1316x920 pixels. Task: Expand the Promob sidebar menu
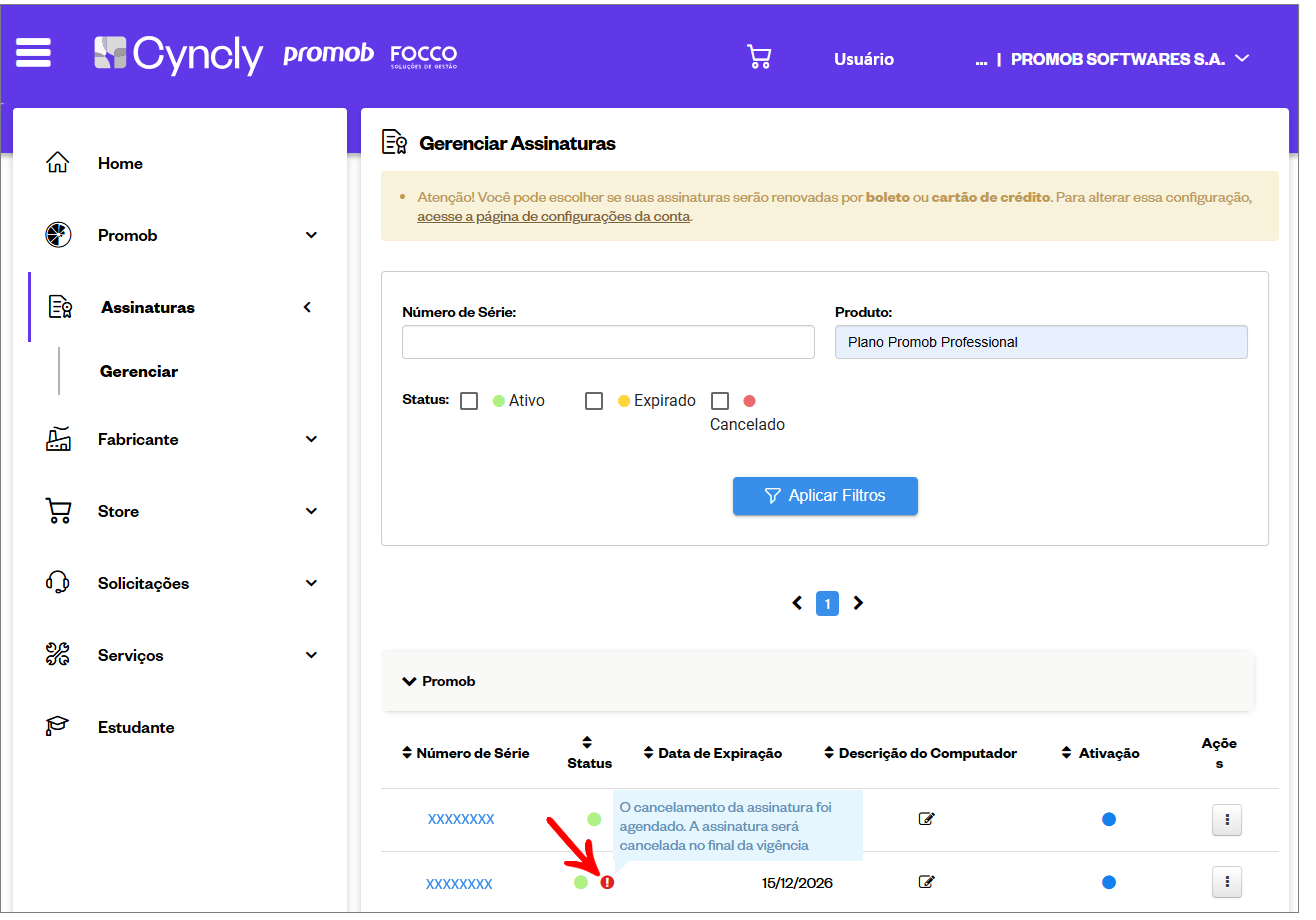tap(311, 235)
